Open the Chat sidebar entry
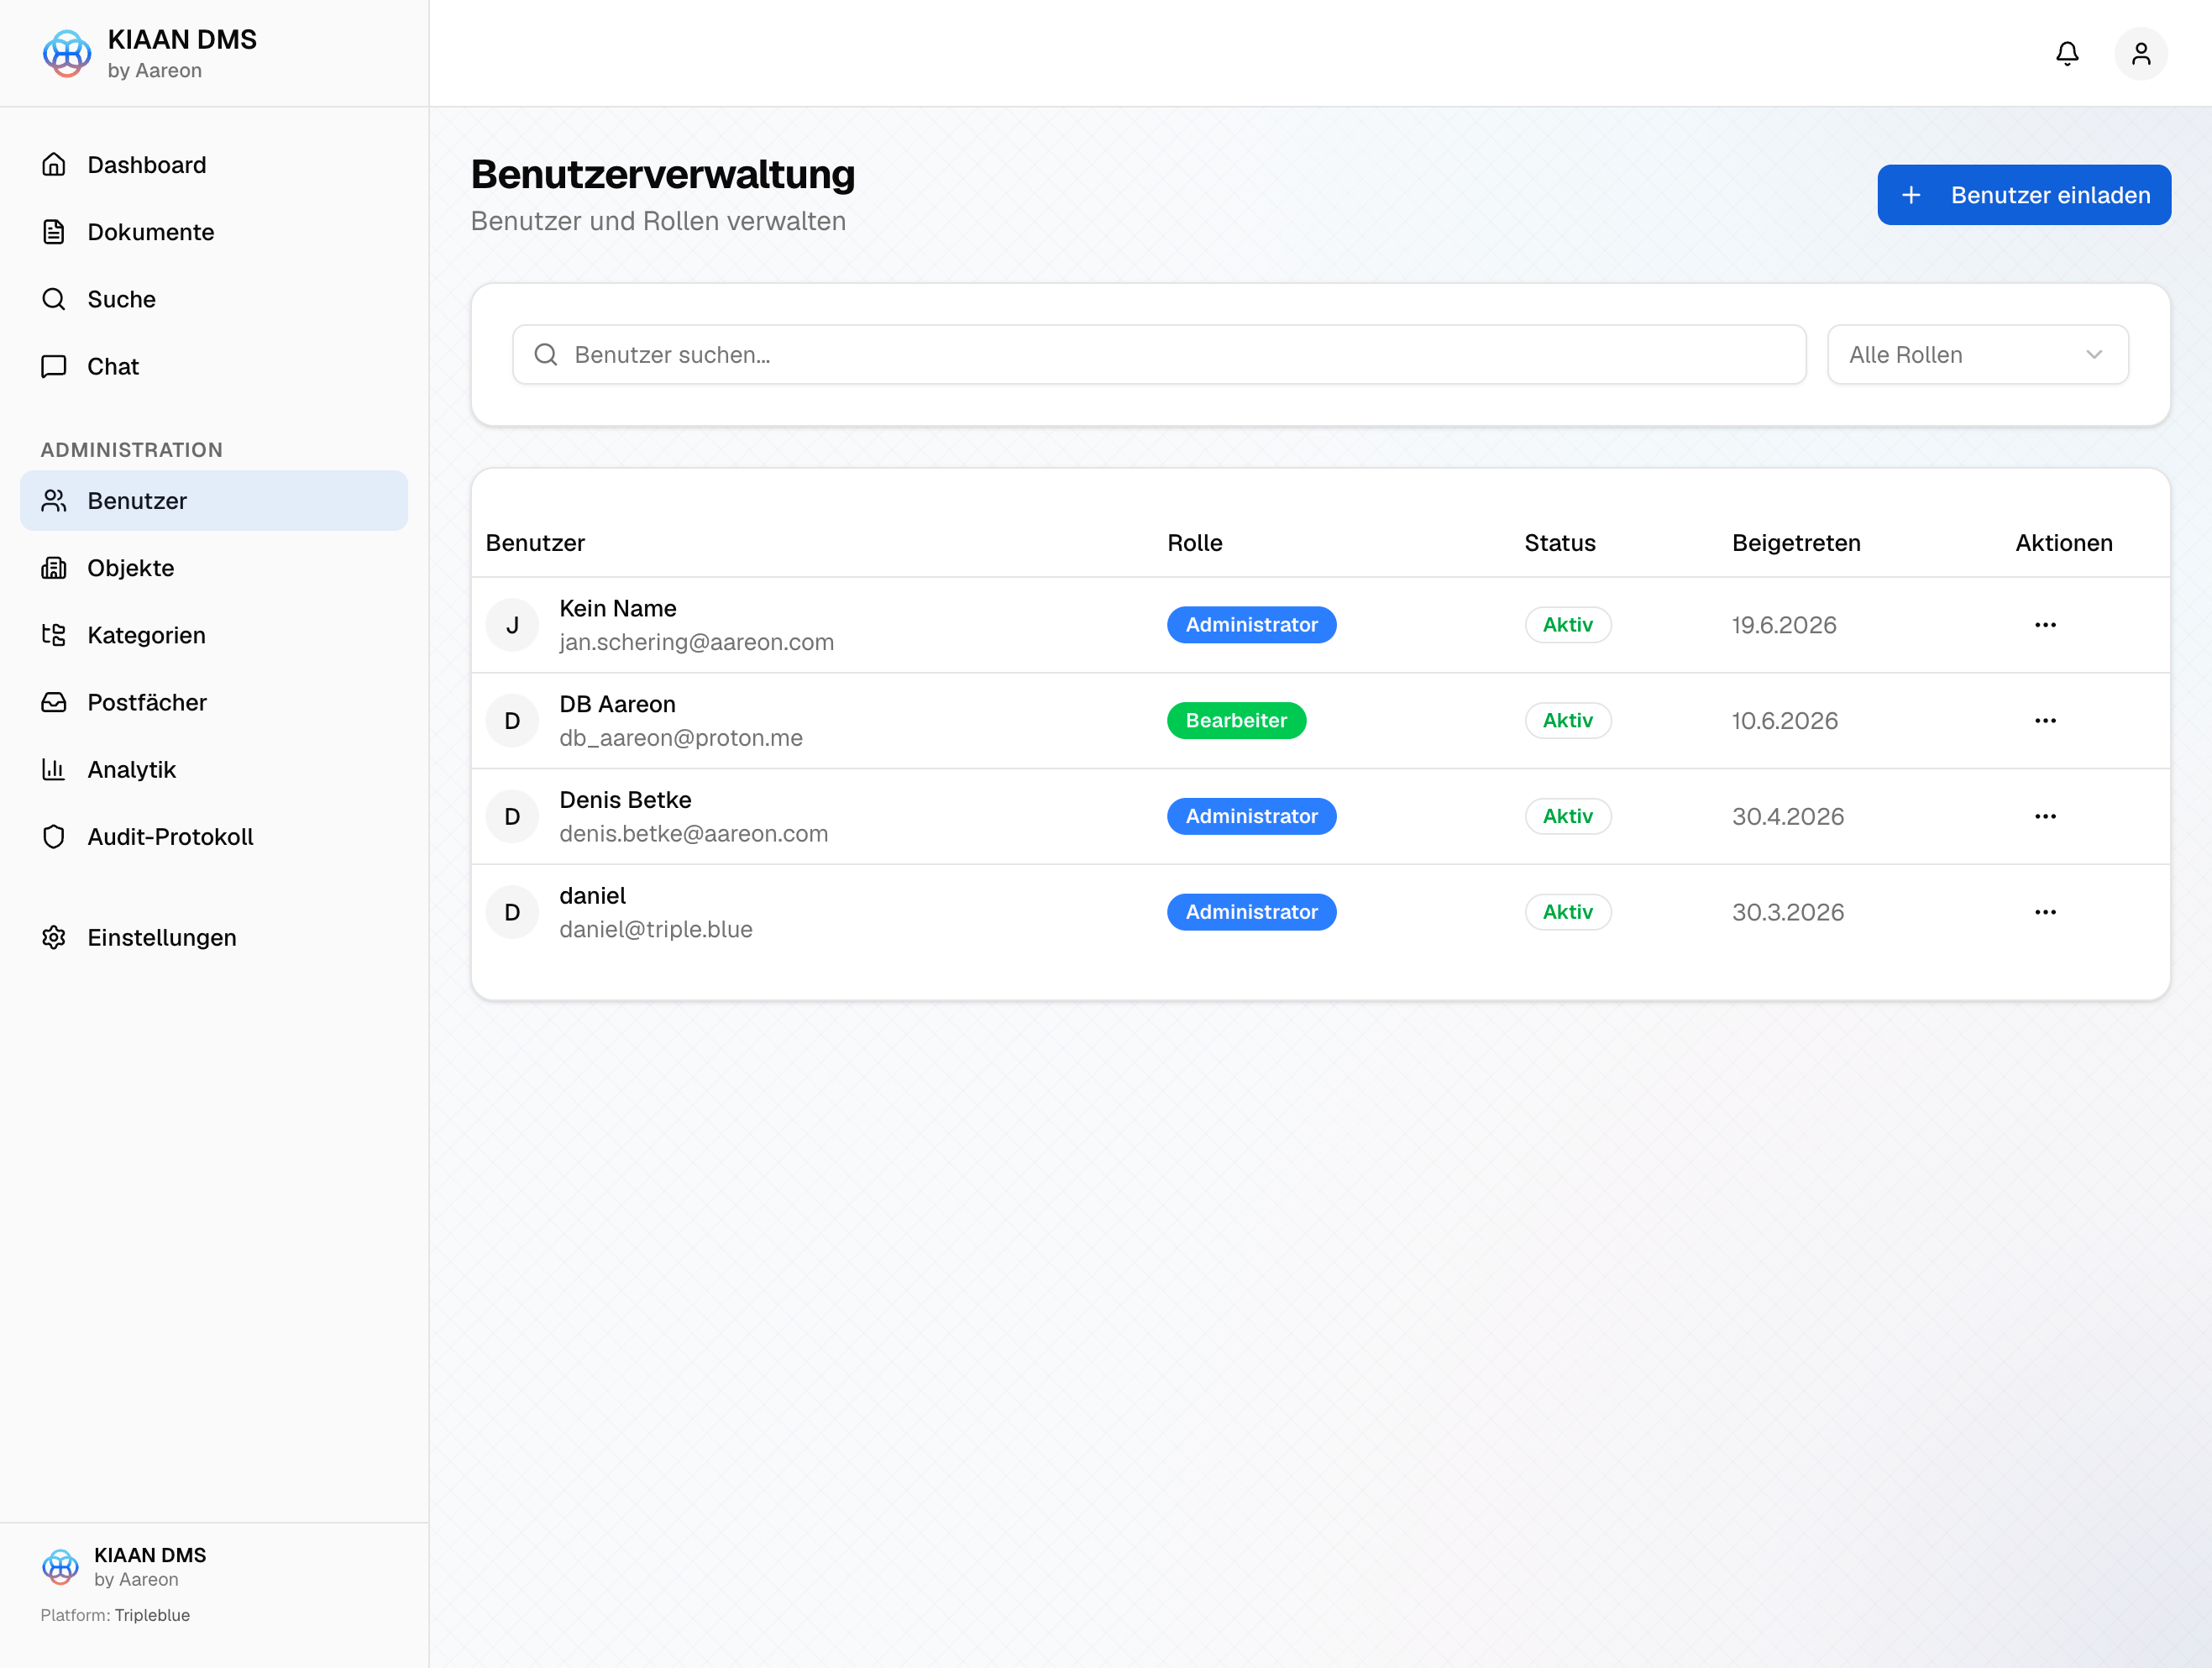 214,366
